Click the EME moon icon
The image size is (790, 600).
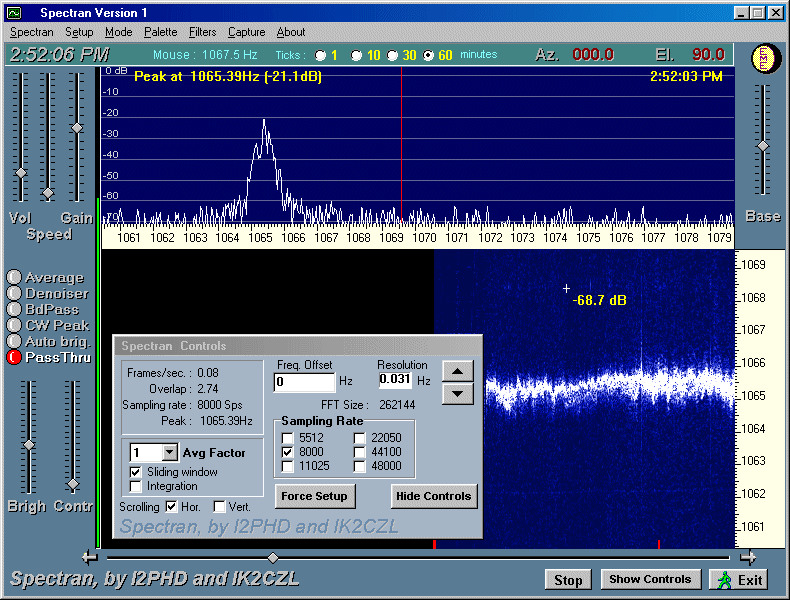(766, 58)
